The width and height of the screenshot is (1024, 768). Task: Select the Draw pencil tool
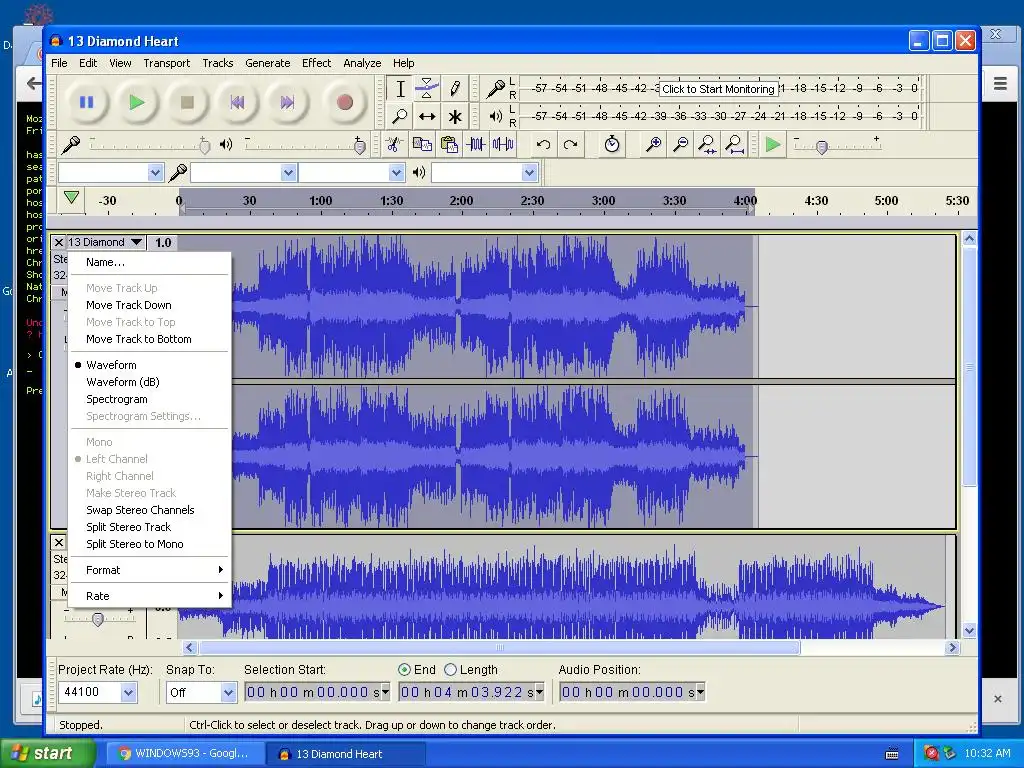point(455,89)
